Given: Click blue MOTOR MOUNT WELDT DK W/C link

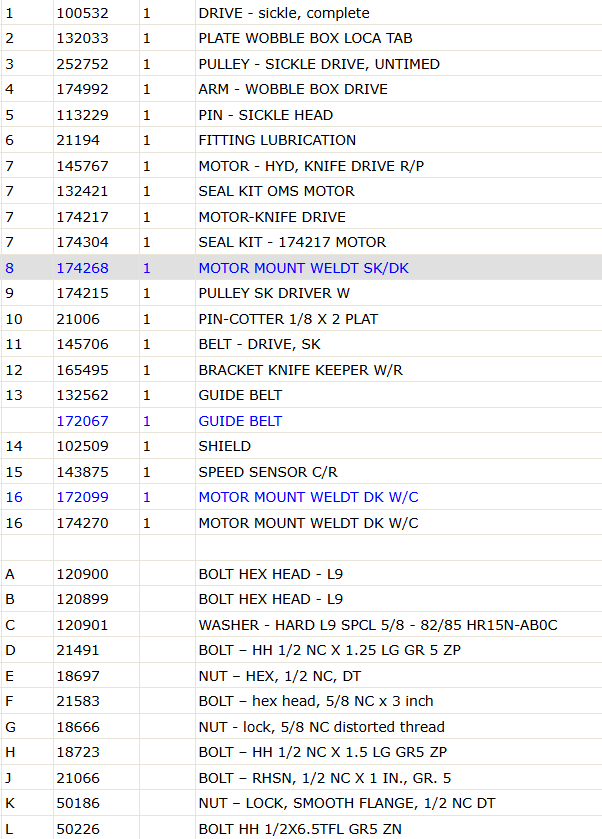Looking at the screenshot, I should (308, 497).
